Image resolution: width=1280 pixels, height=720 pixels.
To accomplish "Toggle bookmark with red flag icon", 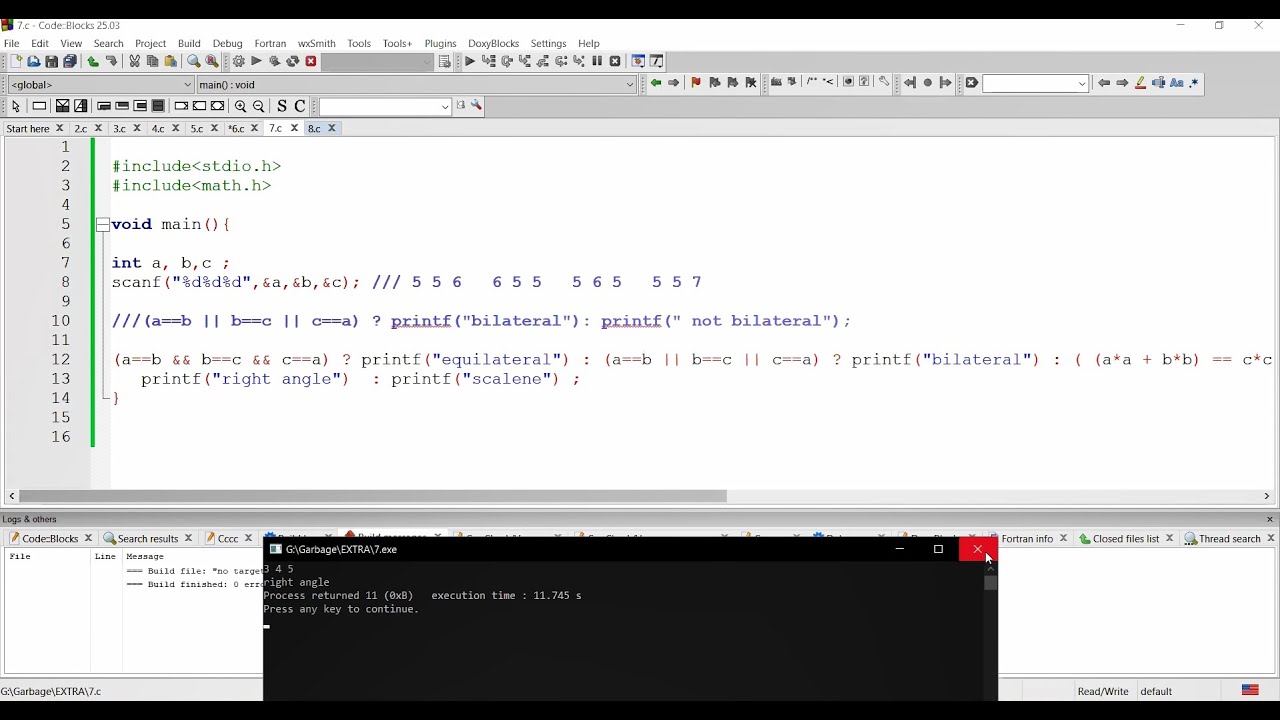I will coord(696,83).
